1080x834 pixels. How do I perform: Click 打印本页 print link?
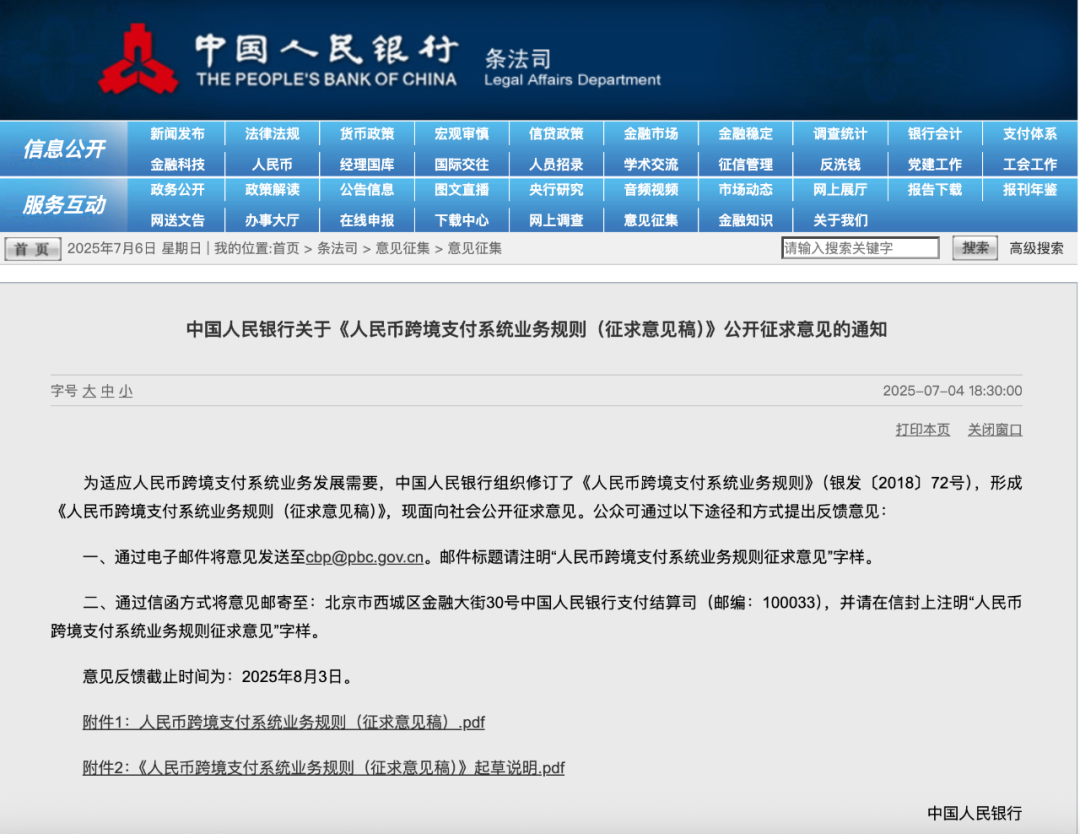[922, 430]
